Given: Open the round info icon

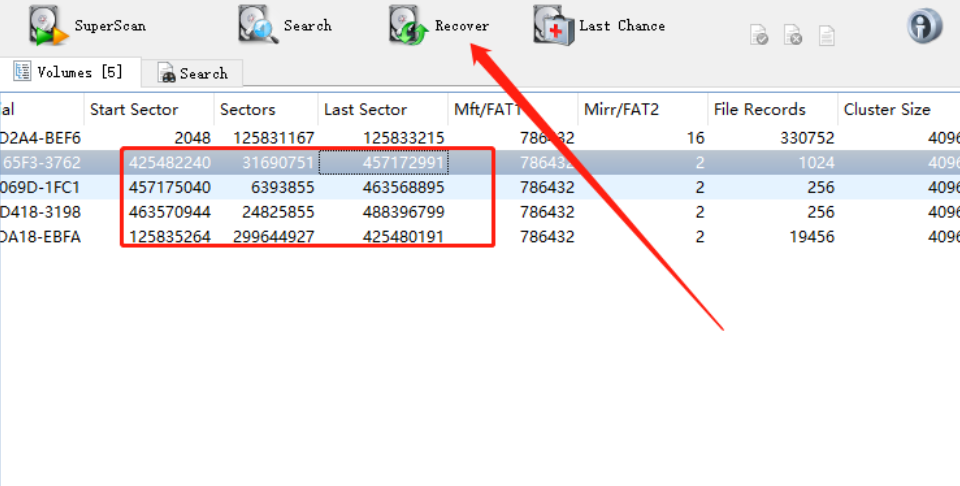Looking at the screenshot, I should tap(924, 25).
